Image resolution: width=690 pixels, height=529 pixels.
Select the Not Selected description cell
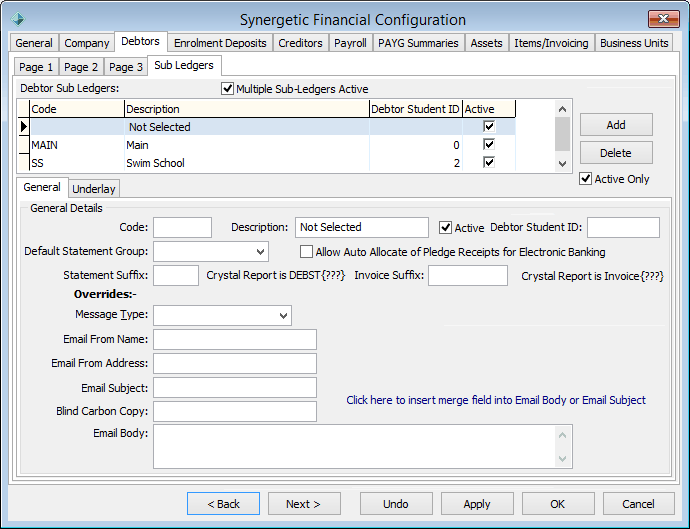coord(247,127)
